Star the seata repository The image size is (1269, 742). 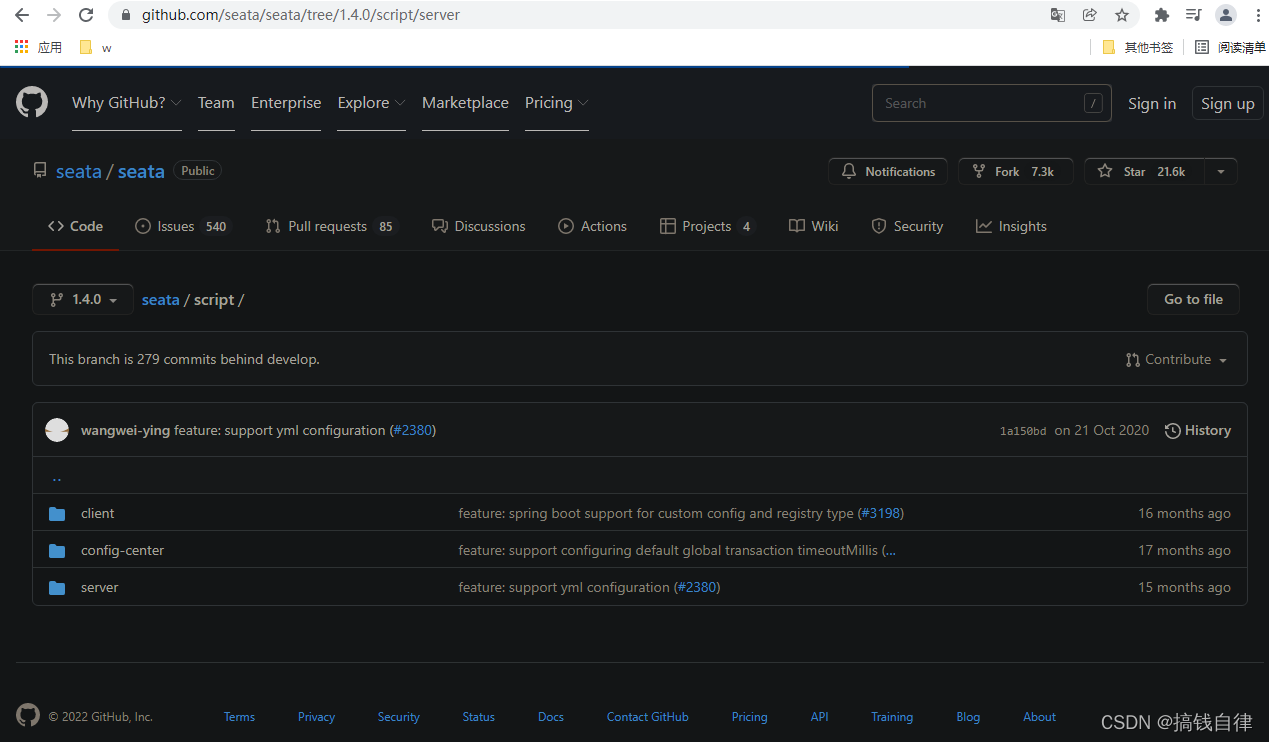point(1145,172)
